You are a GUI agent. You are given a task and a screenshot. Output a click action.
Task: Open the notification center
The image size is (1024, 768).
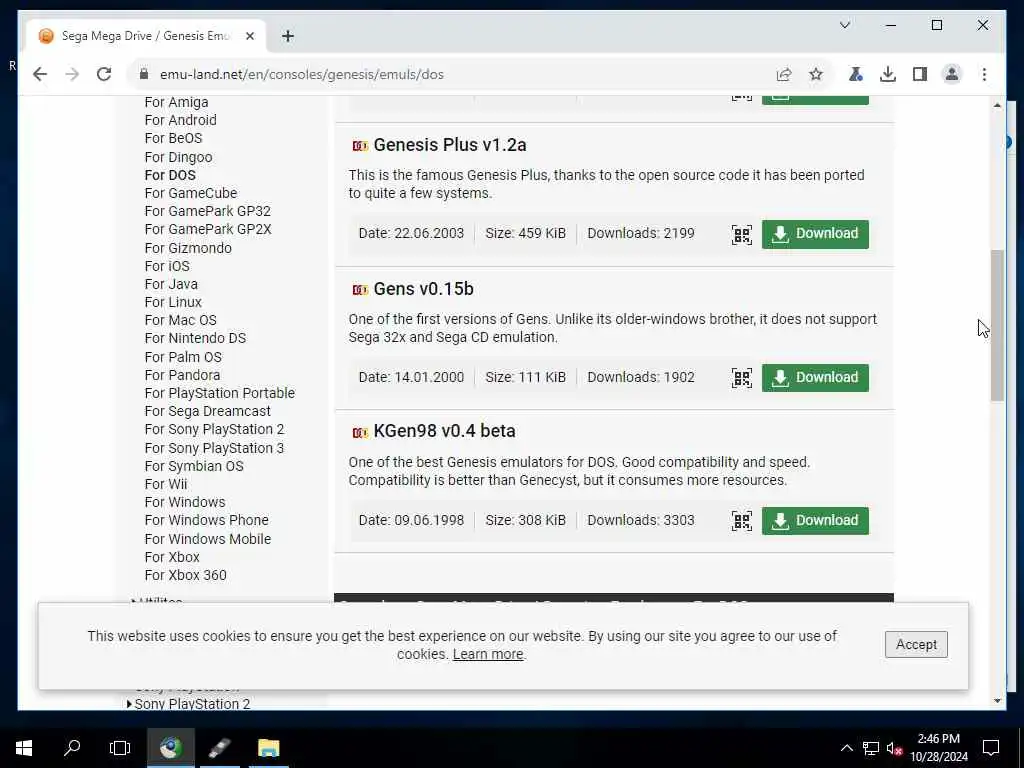(991, 748)
